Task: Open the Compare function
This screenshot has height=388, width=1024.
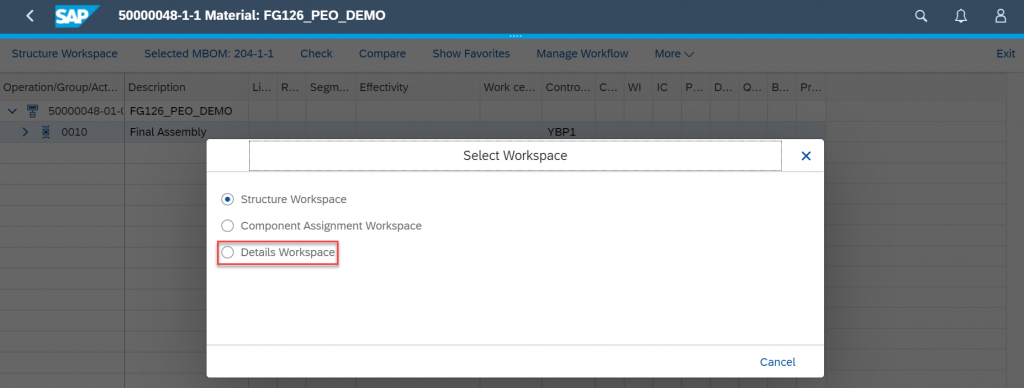Action: coord(382,54)
